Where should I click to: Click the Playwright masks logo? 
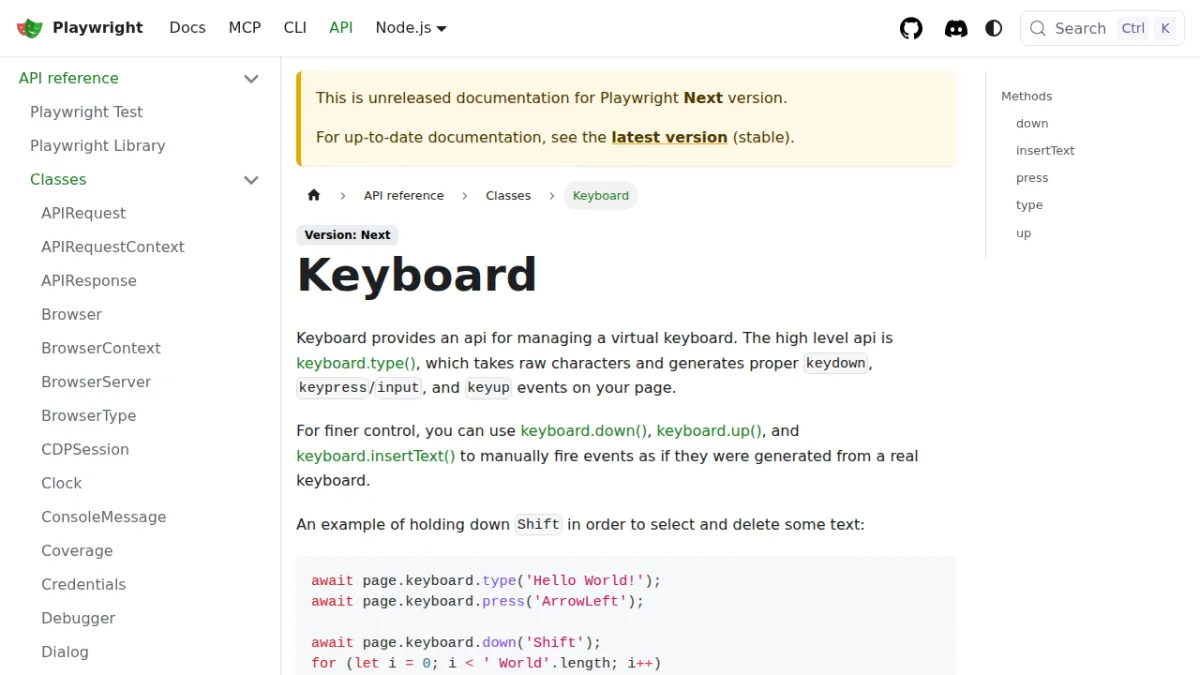[30, 28]
